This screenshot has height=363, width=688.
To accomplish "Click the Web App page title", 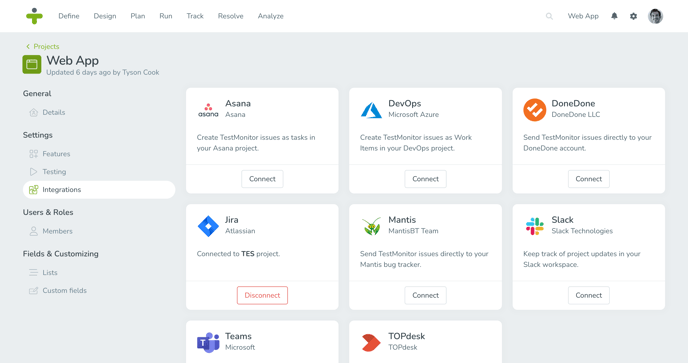I will [x=72, y=60].
